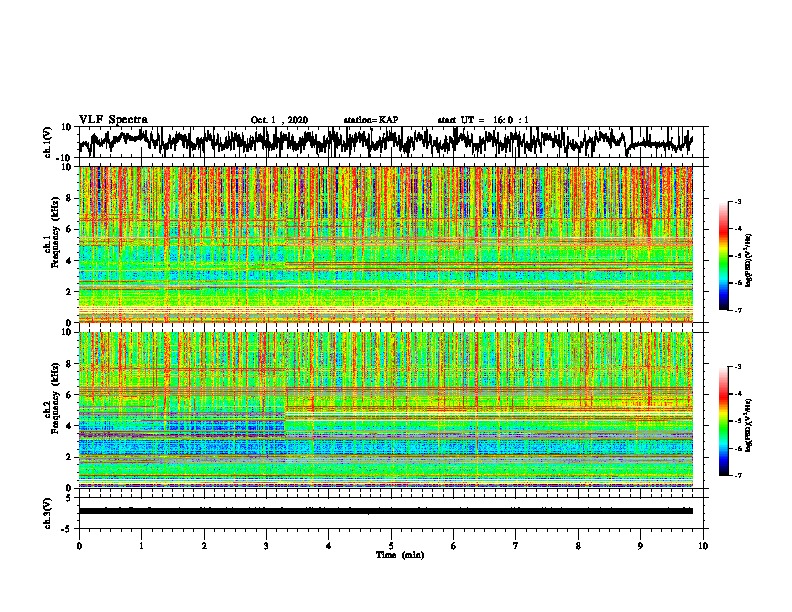Screen dimensions: 792x612
Task: Click the ch.1 frequency tick label 4
Action: [70, 261]
